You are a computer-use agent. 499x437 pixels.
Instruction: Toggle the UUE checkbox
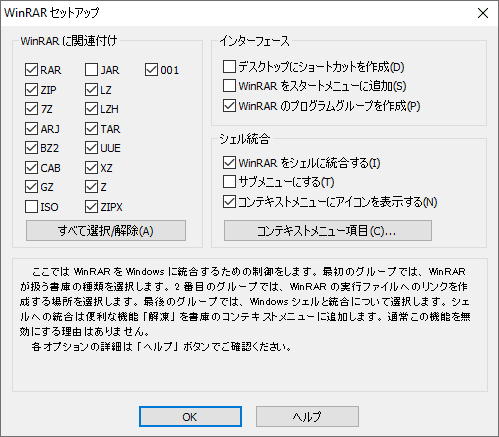(x=91, y=148)
